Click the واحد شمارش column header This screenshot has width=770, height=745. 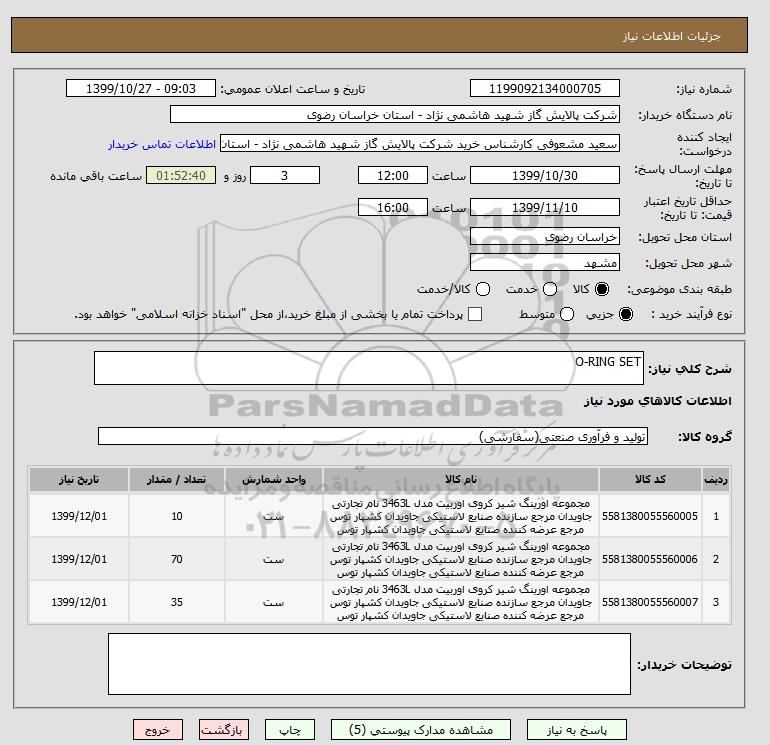[274, 479]
